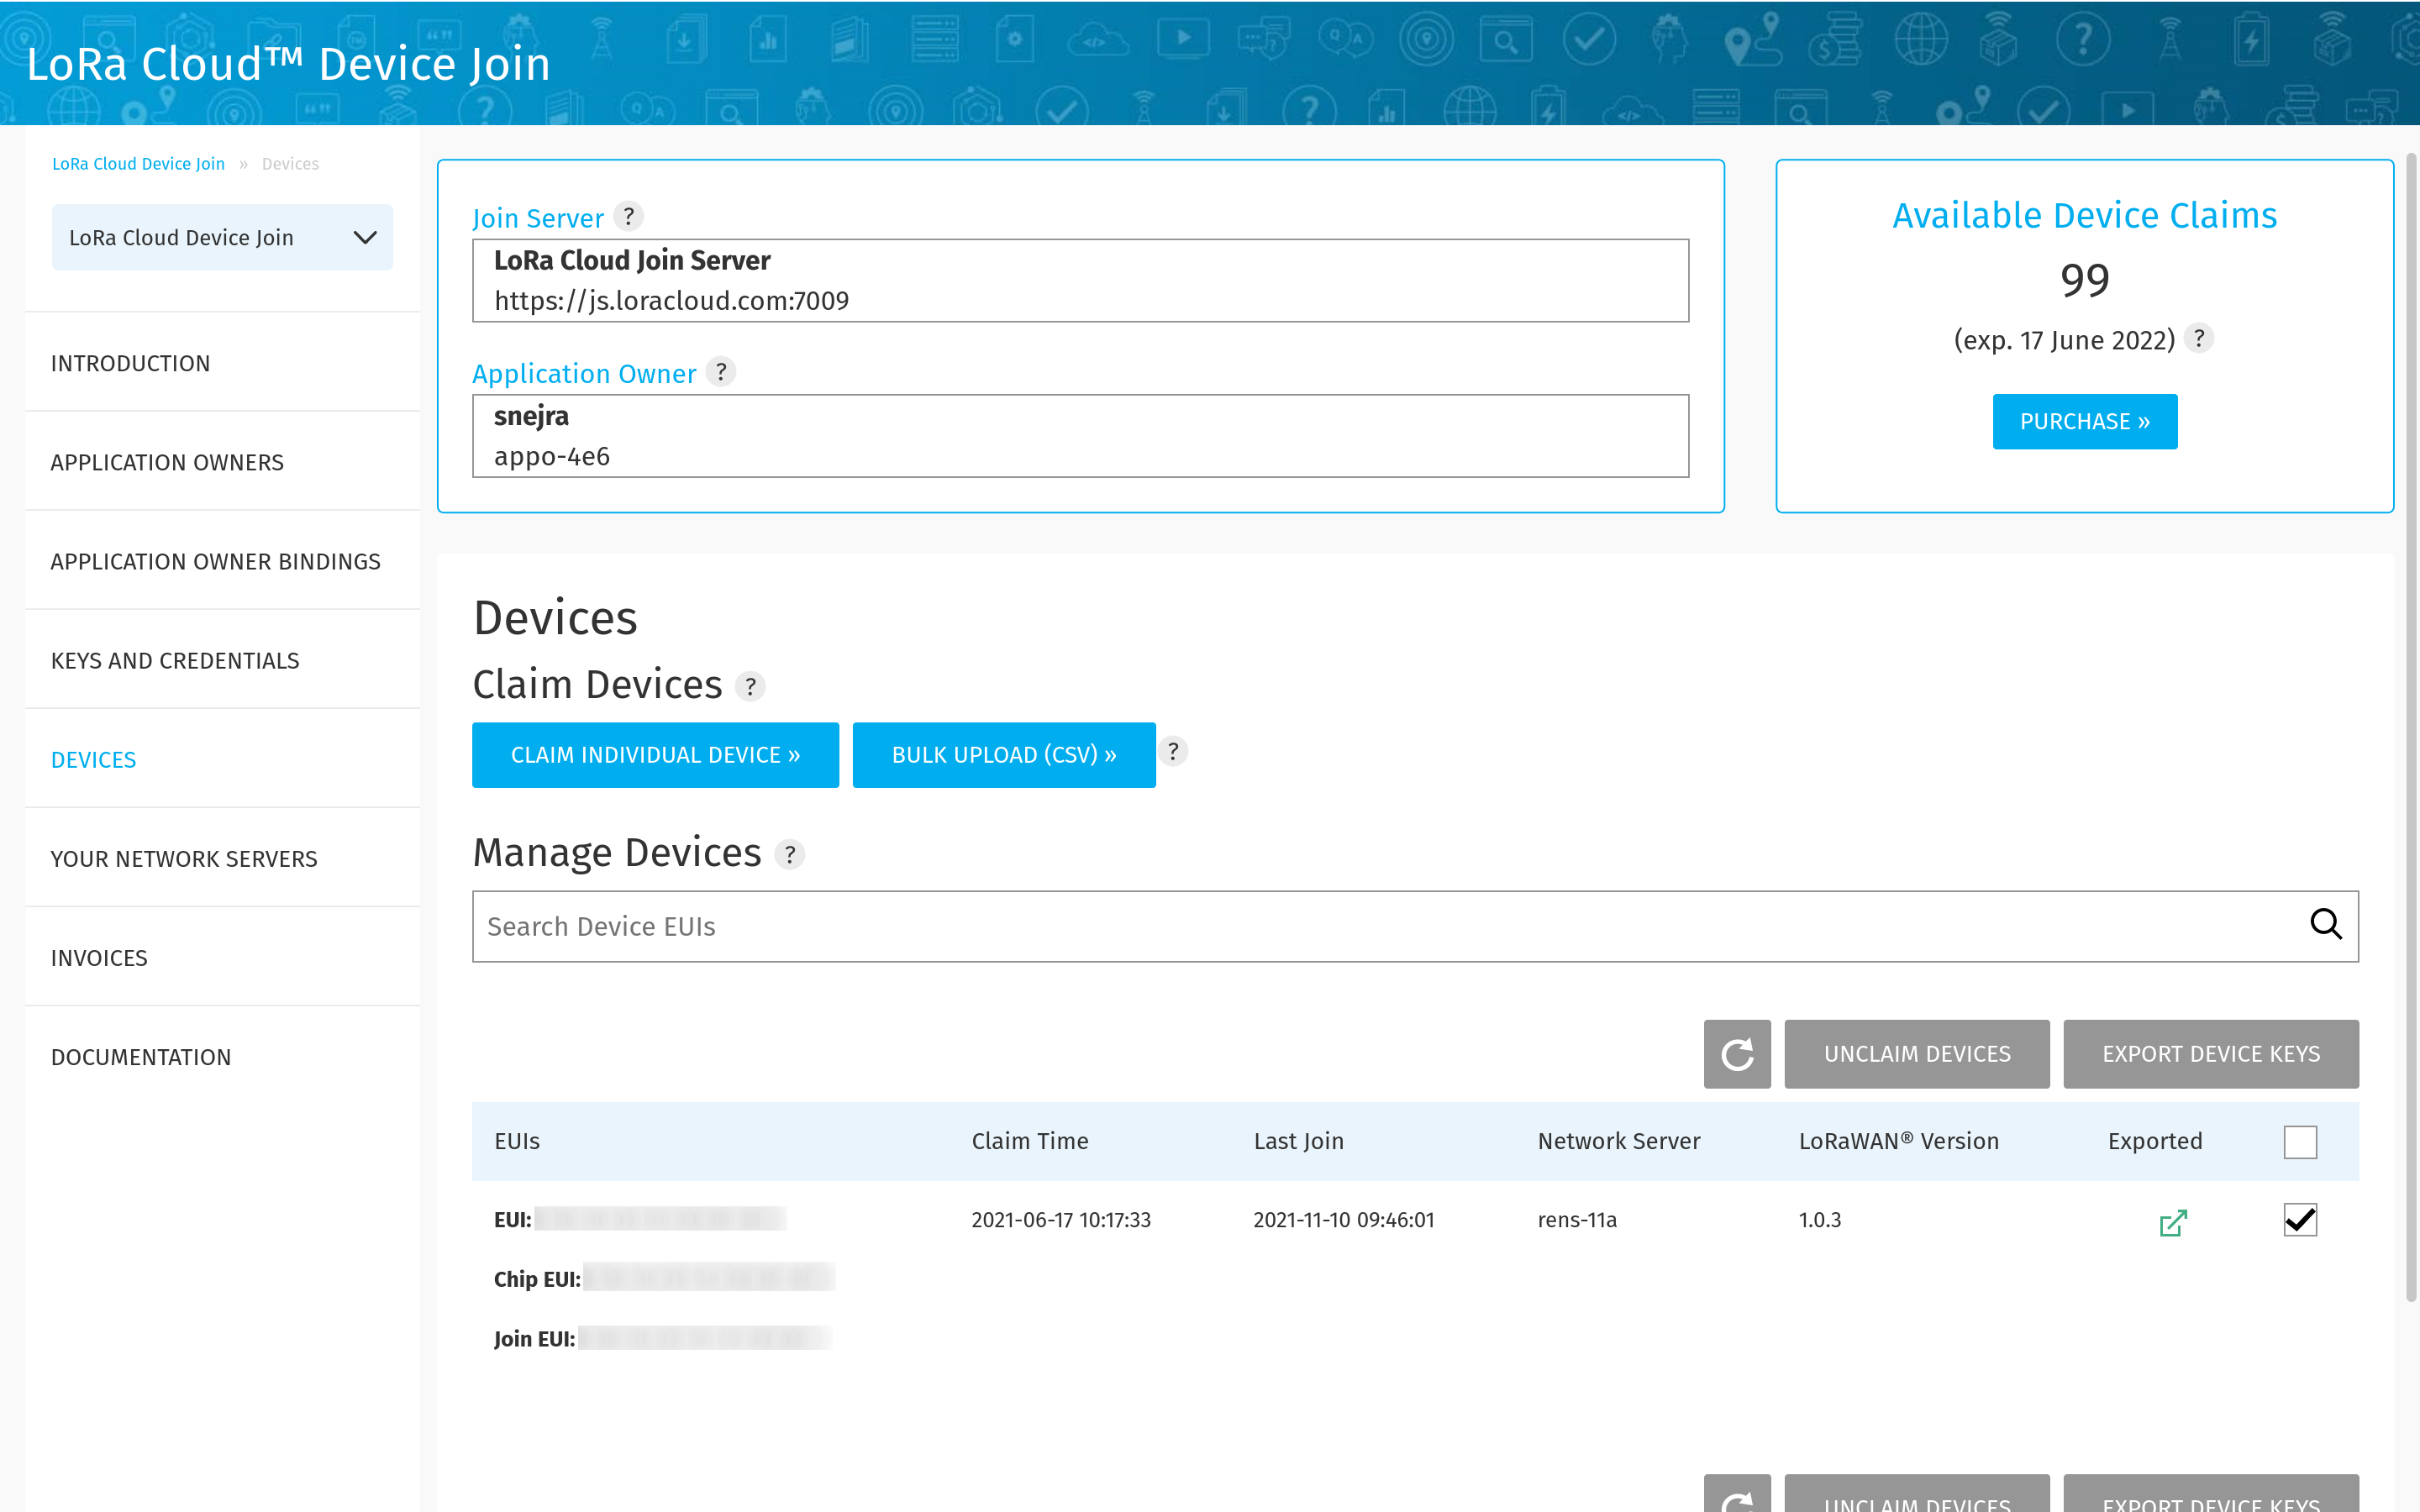2420x1512 pixels.
Task: Click the Claim Devices help icon
Action: 750,686
